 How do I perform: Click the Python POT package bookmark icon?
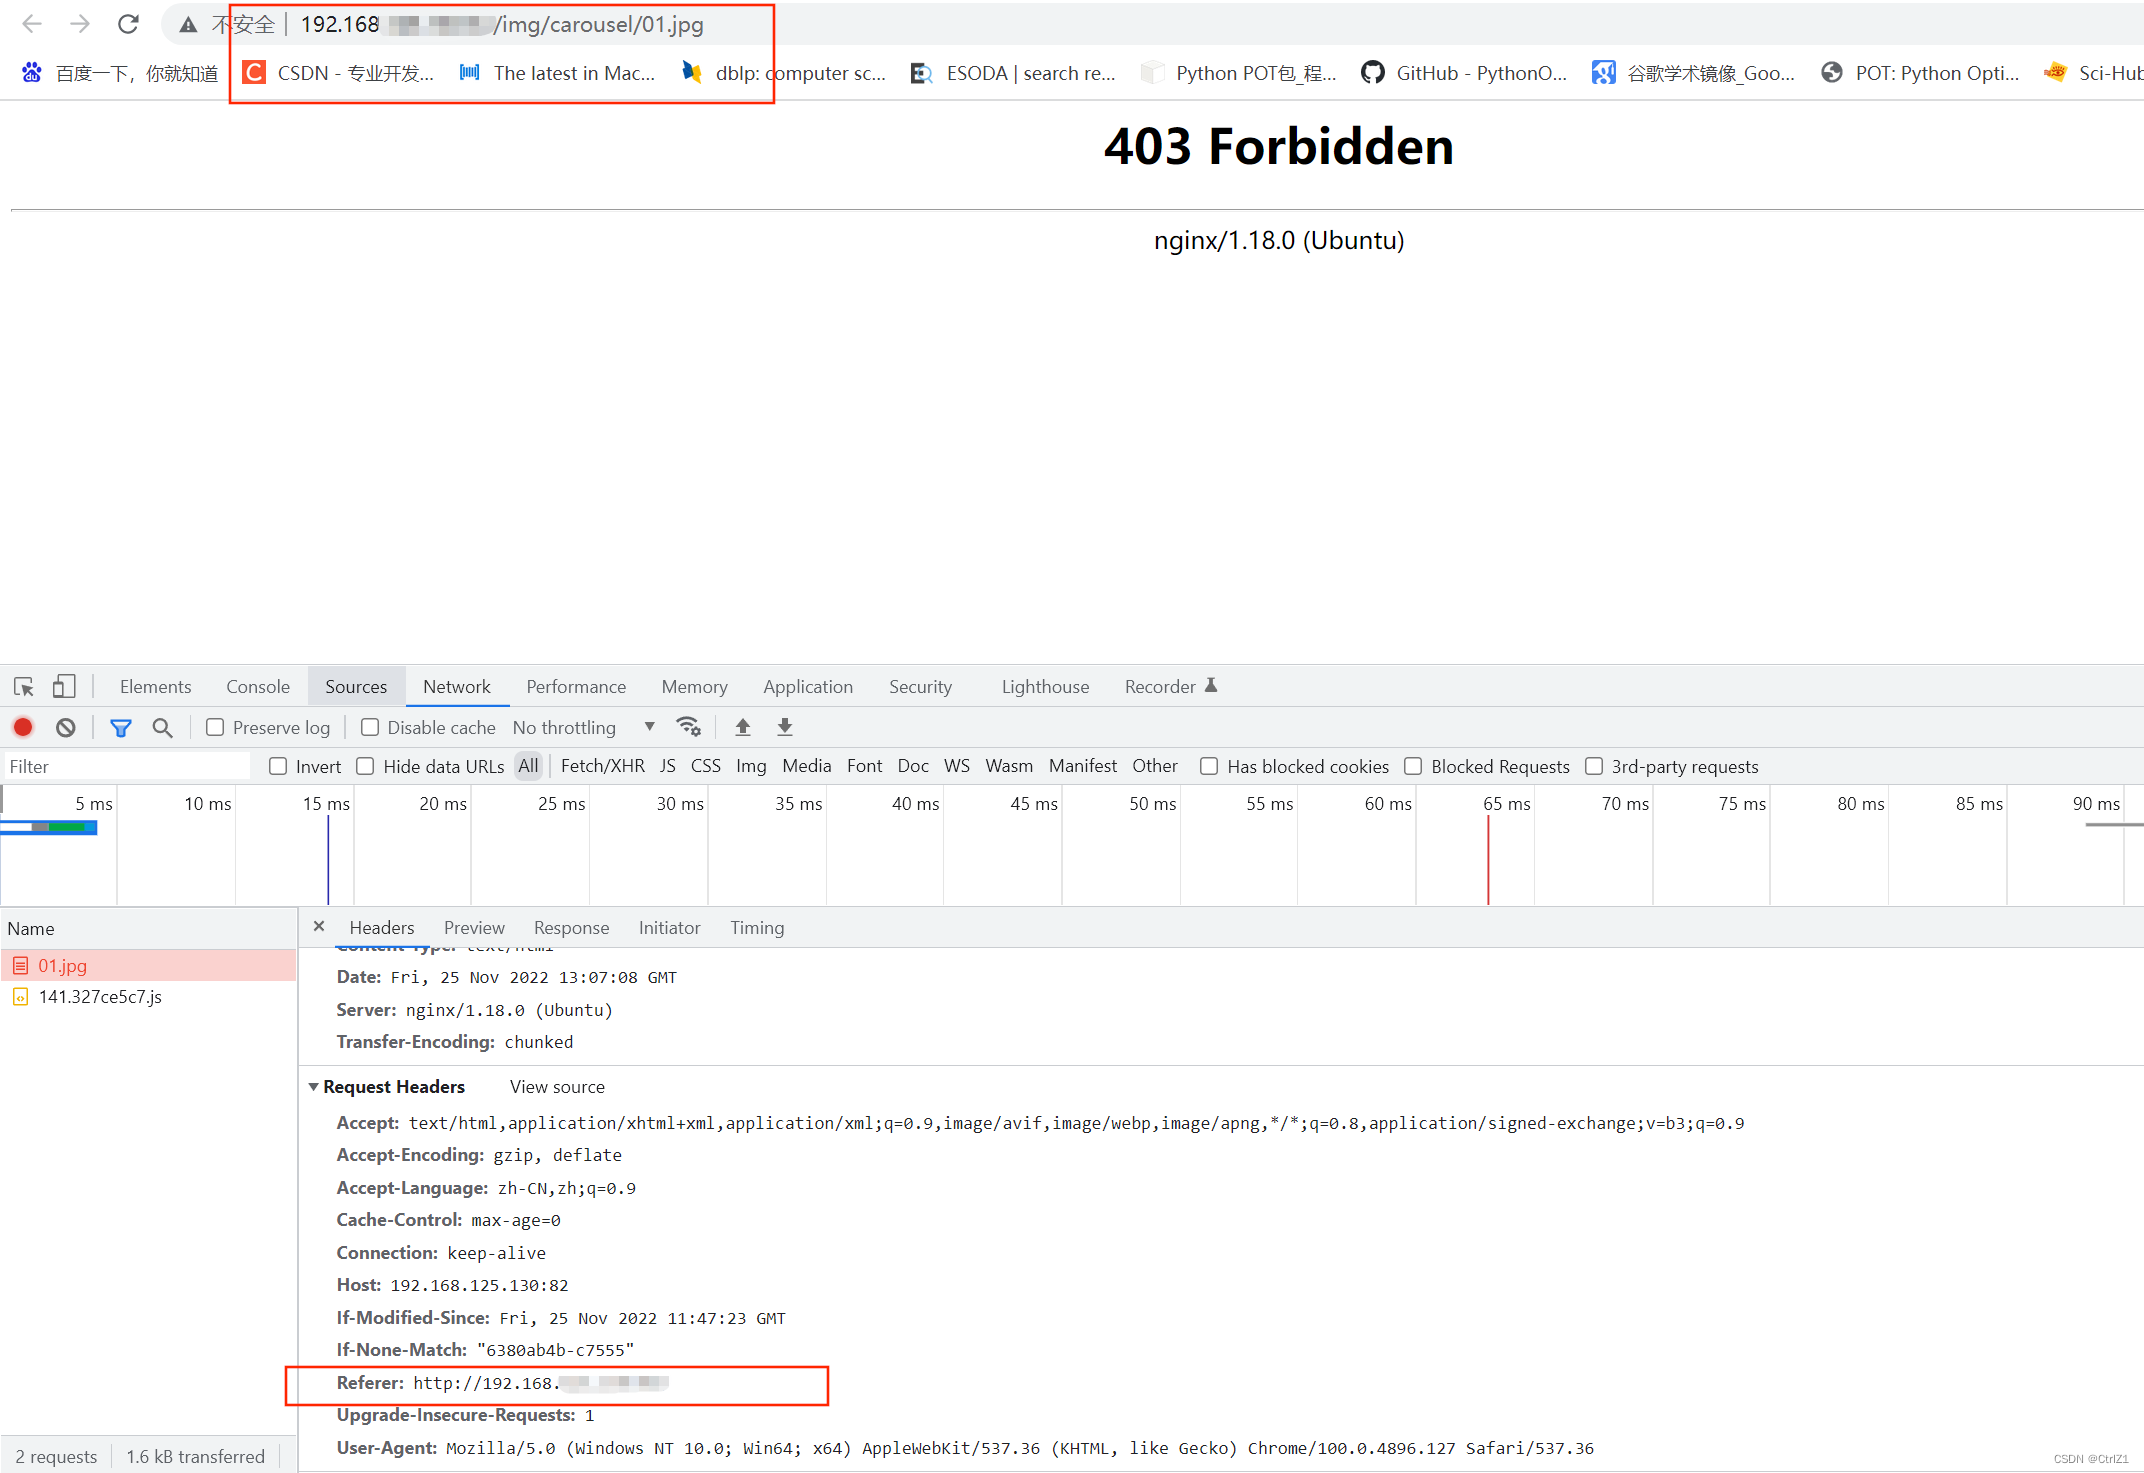(1152, 73)
